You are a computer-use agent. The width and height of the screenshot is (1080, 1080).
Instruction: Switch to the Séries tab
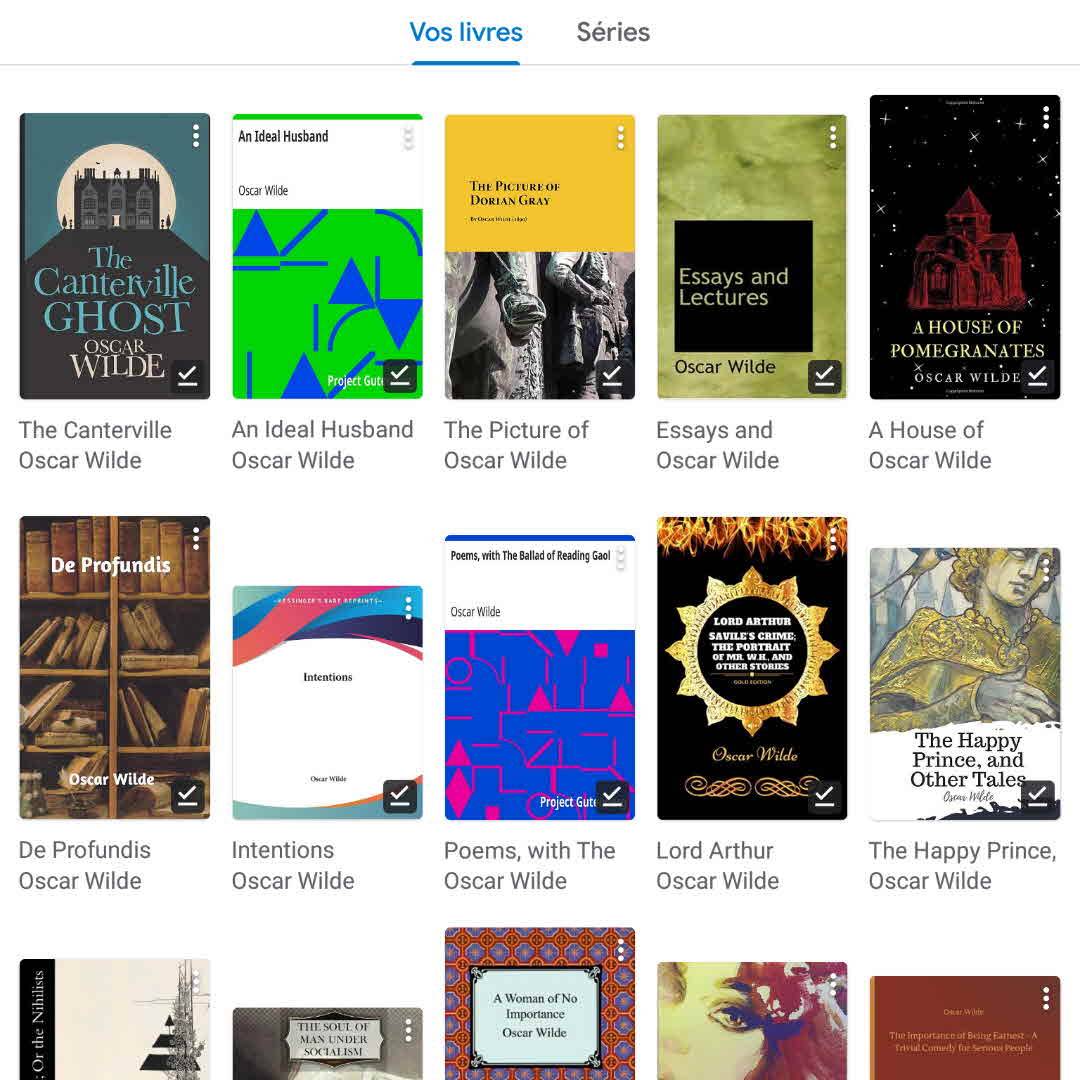tap(613, 32)
